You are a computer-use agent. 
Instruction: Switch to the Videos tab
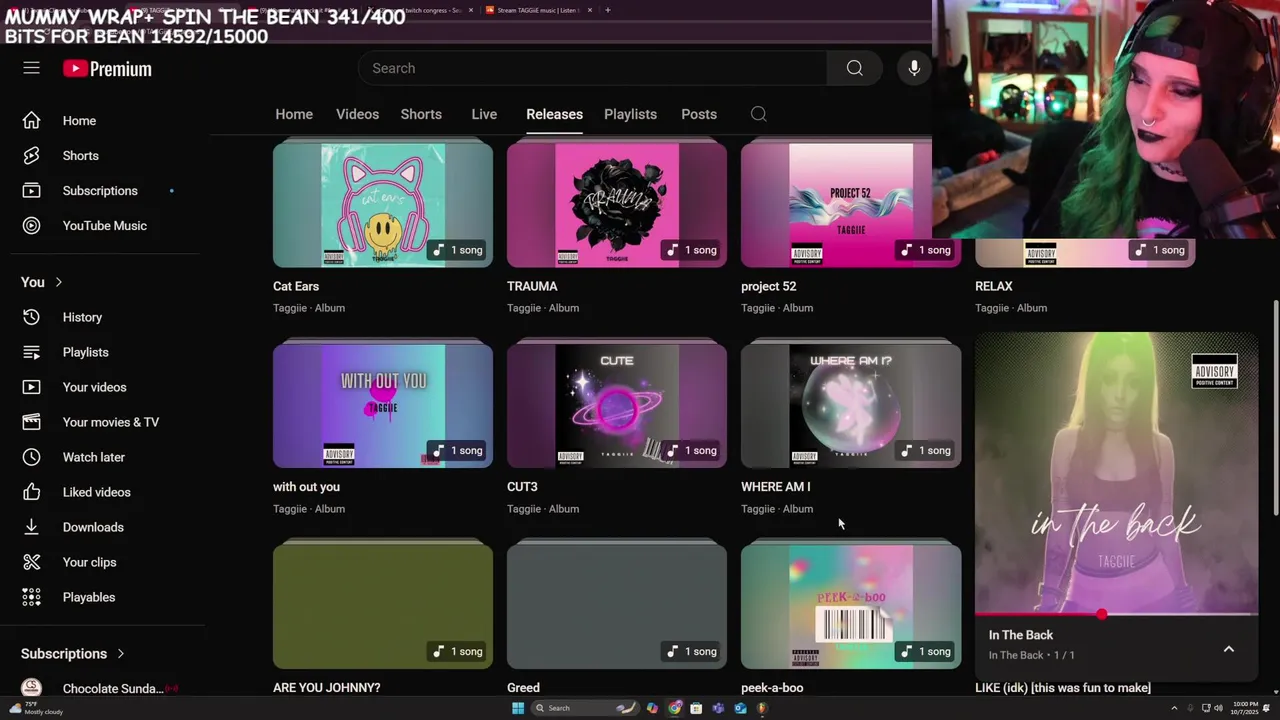tap(357, 114)
